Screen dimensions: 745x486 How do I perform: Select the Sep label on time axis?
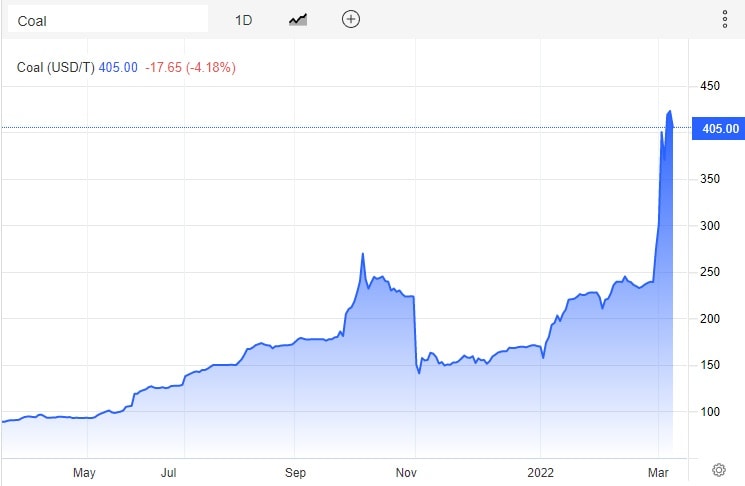pos(294,470)
